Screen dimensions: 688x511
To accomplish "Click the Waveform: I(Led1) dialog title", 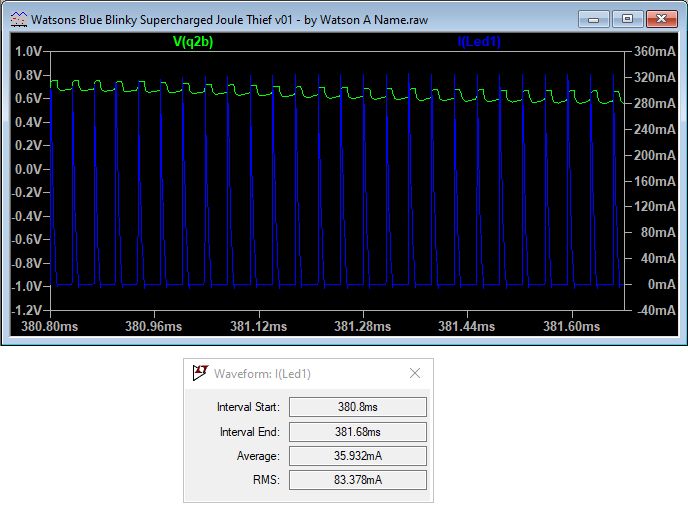I will coord(262,374).
